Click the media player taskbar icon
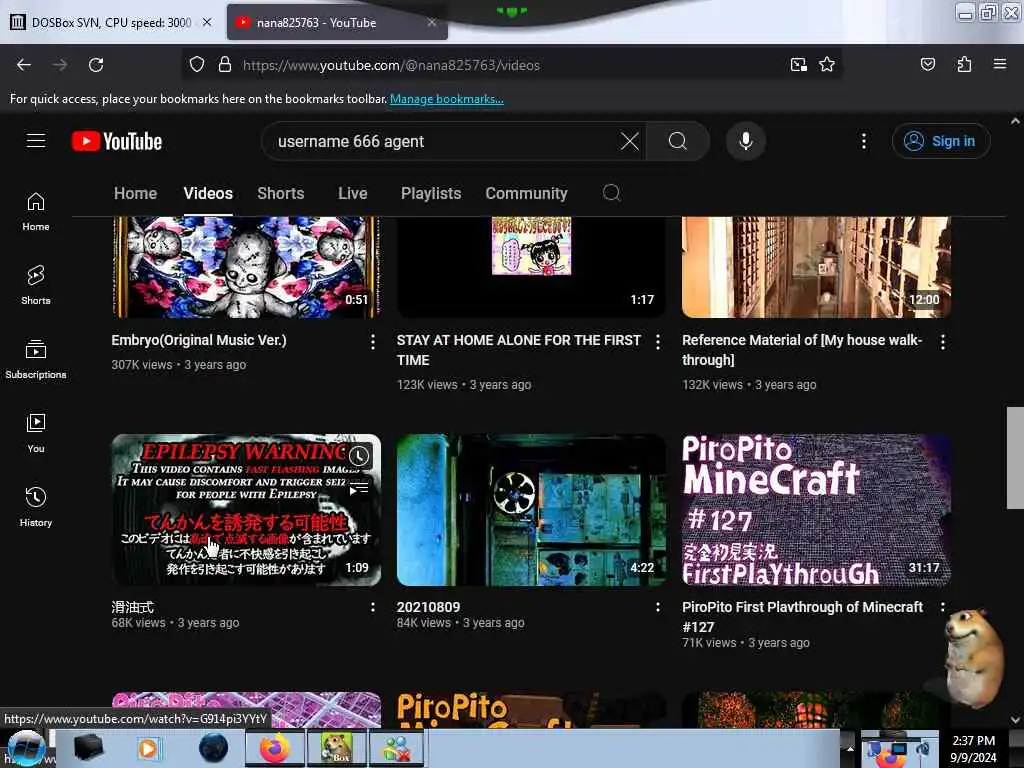The height and width of the screenshot is (768, 1024). tap(148, 748)
